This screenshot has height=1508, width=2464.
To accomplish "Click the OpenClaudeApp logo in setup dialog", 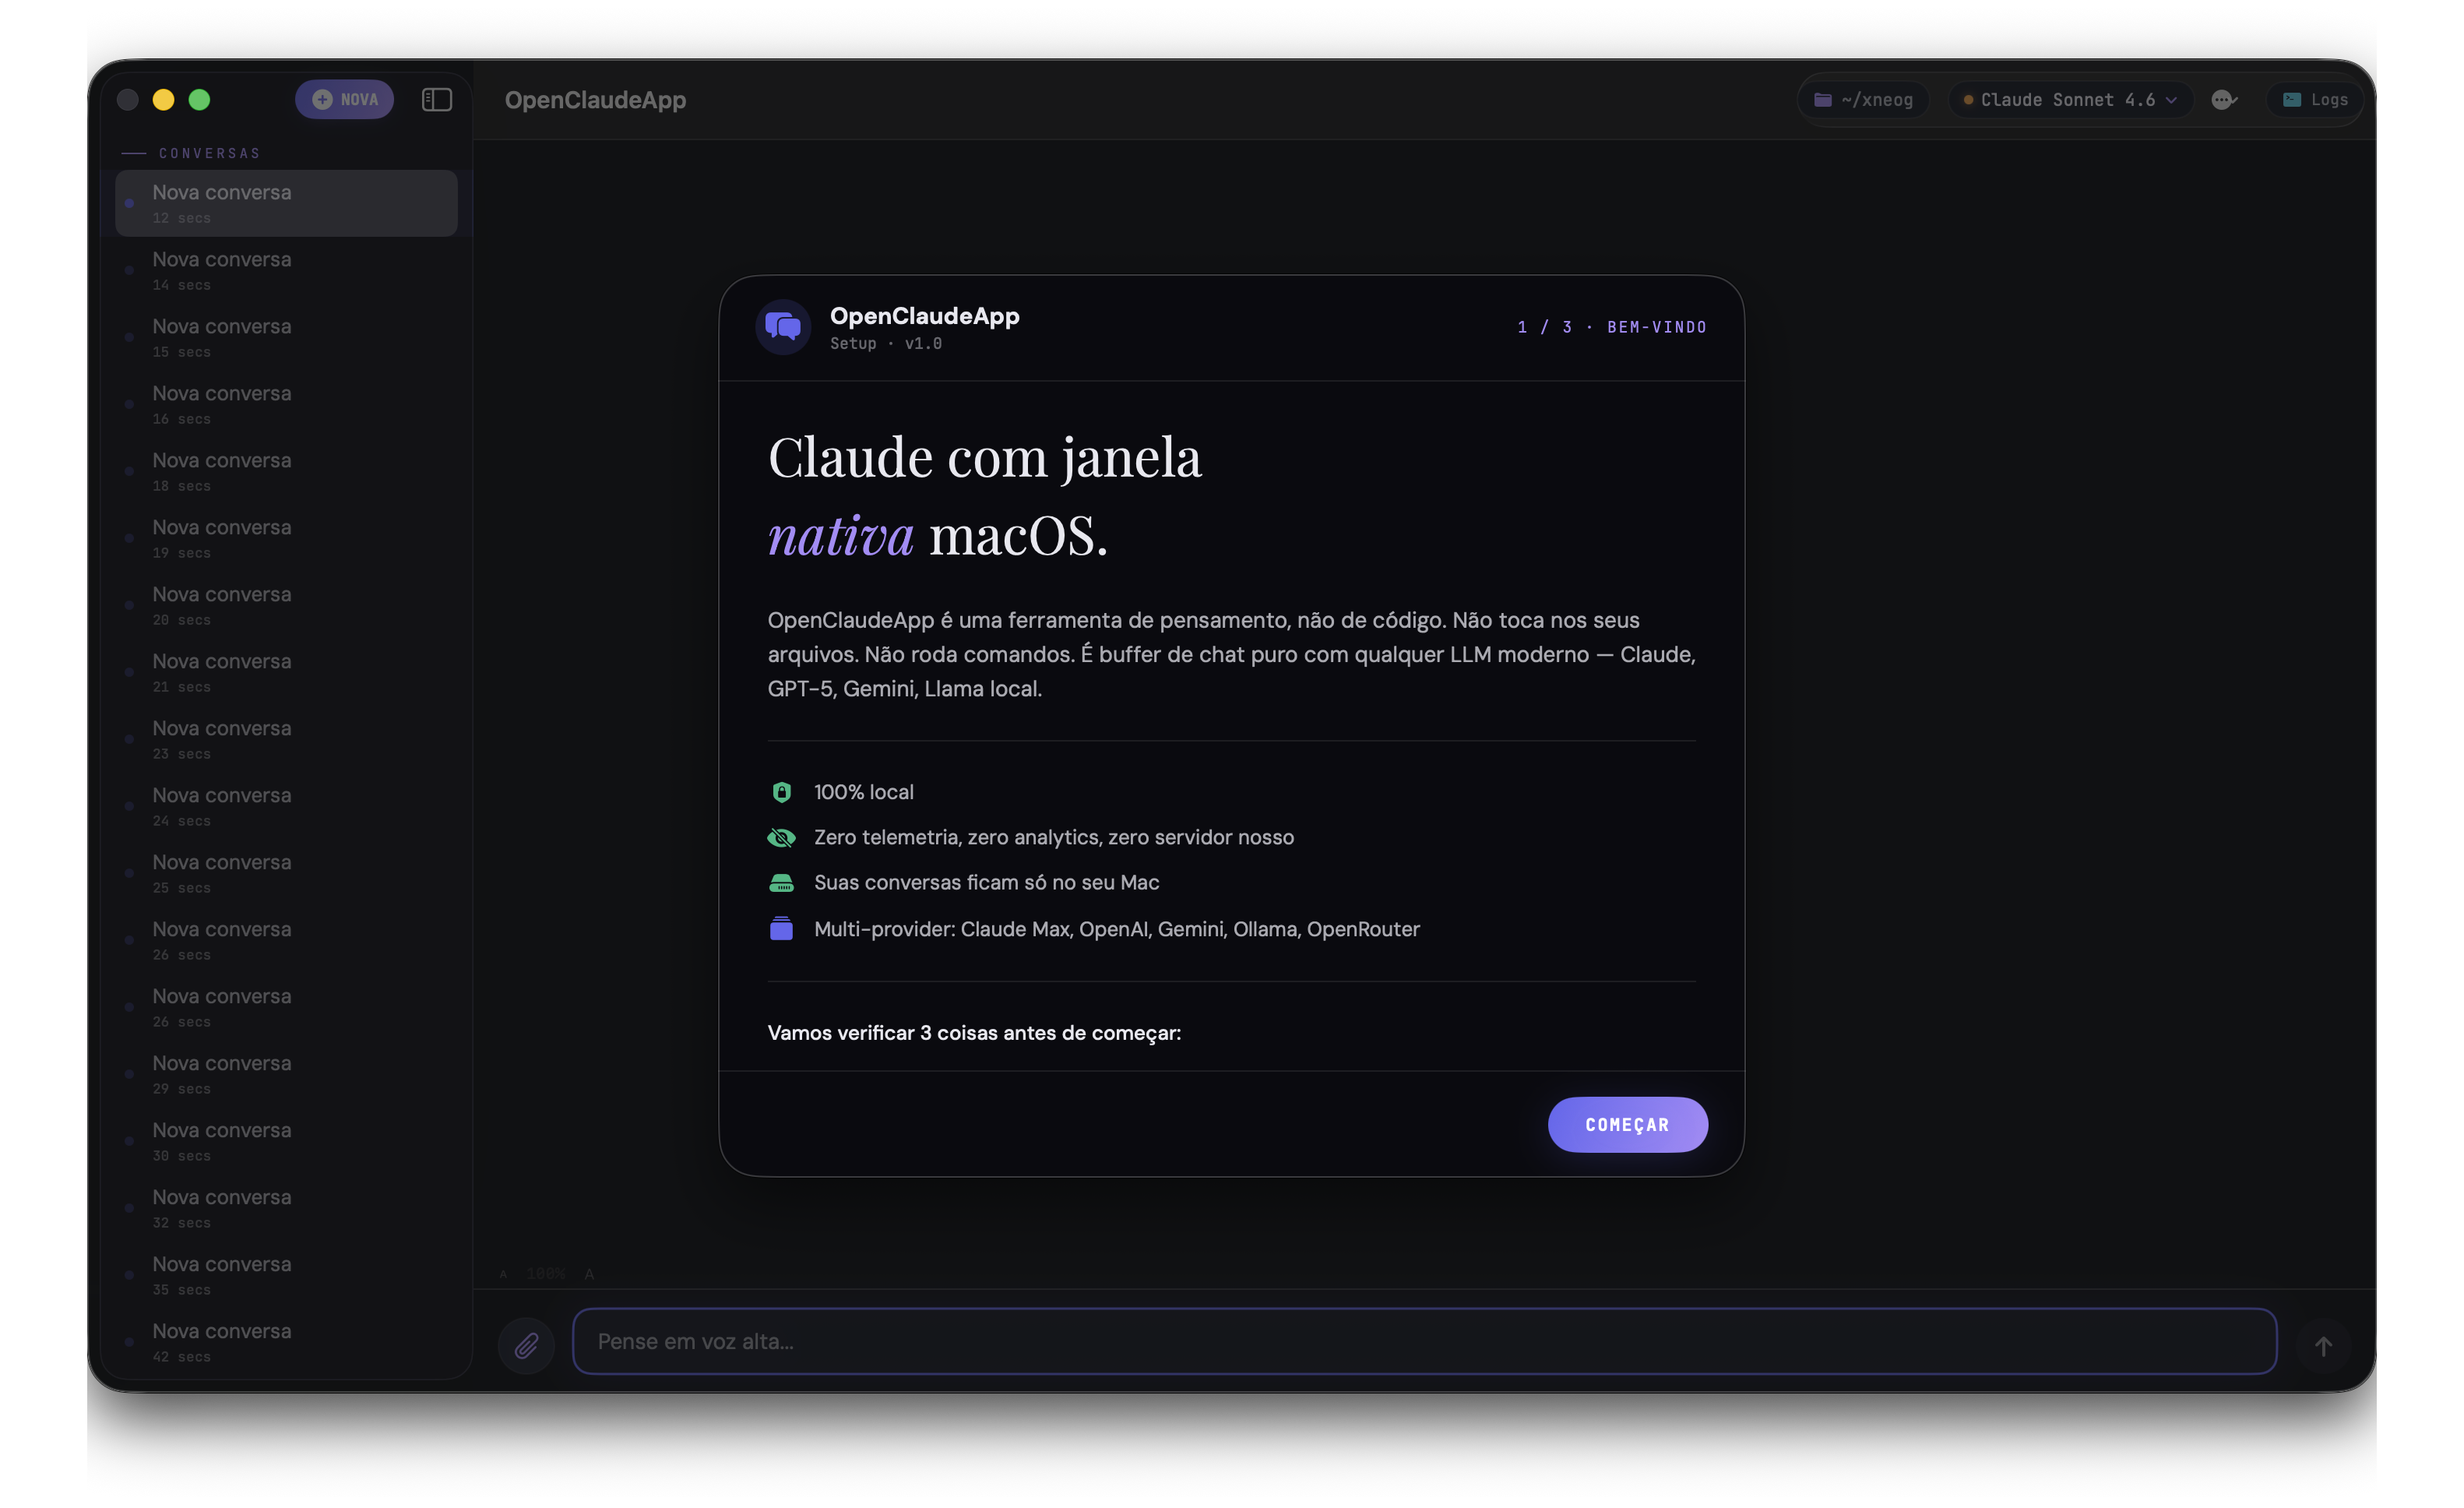I will click(x=783, y=326).
